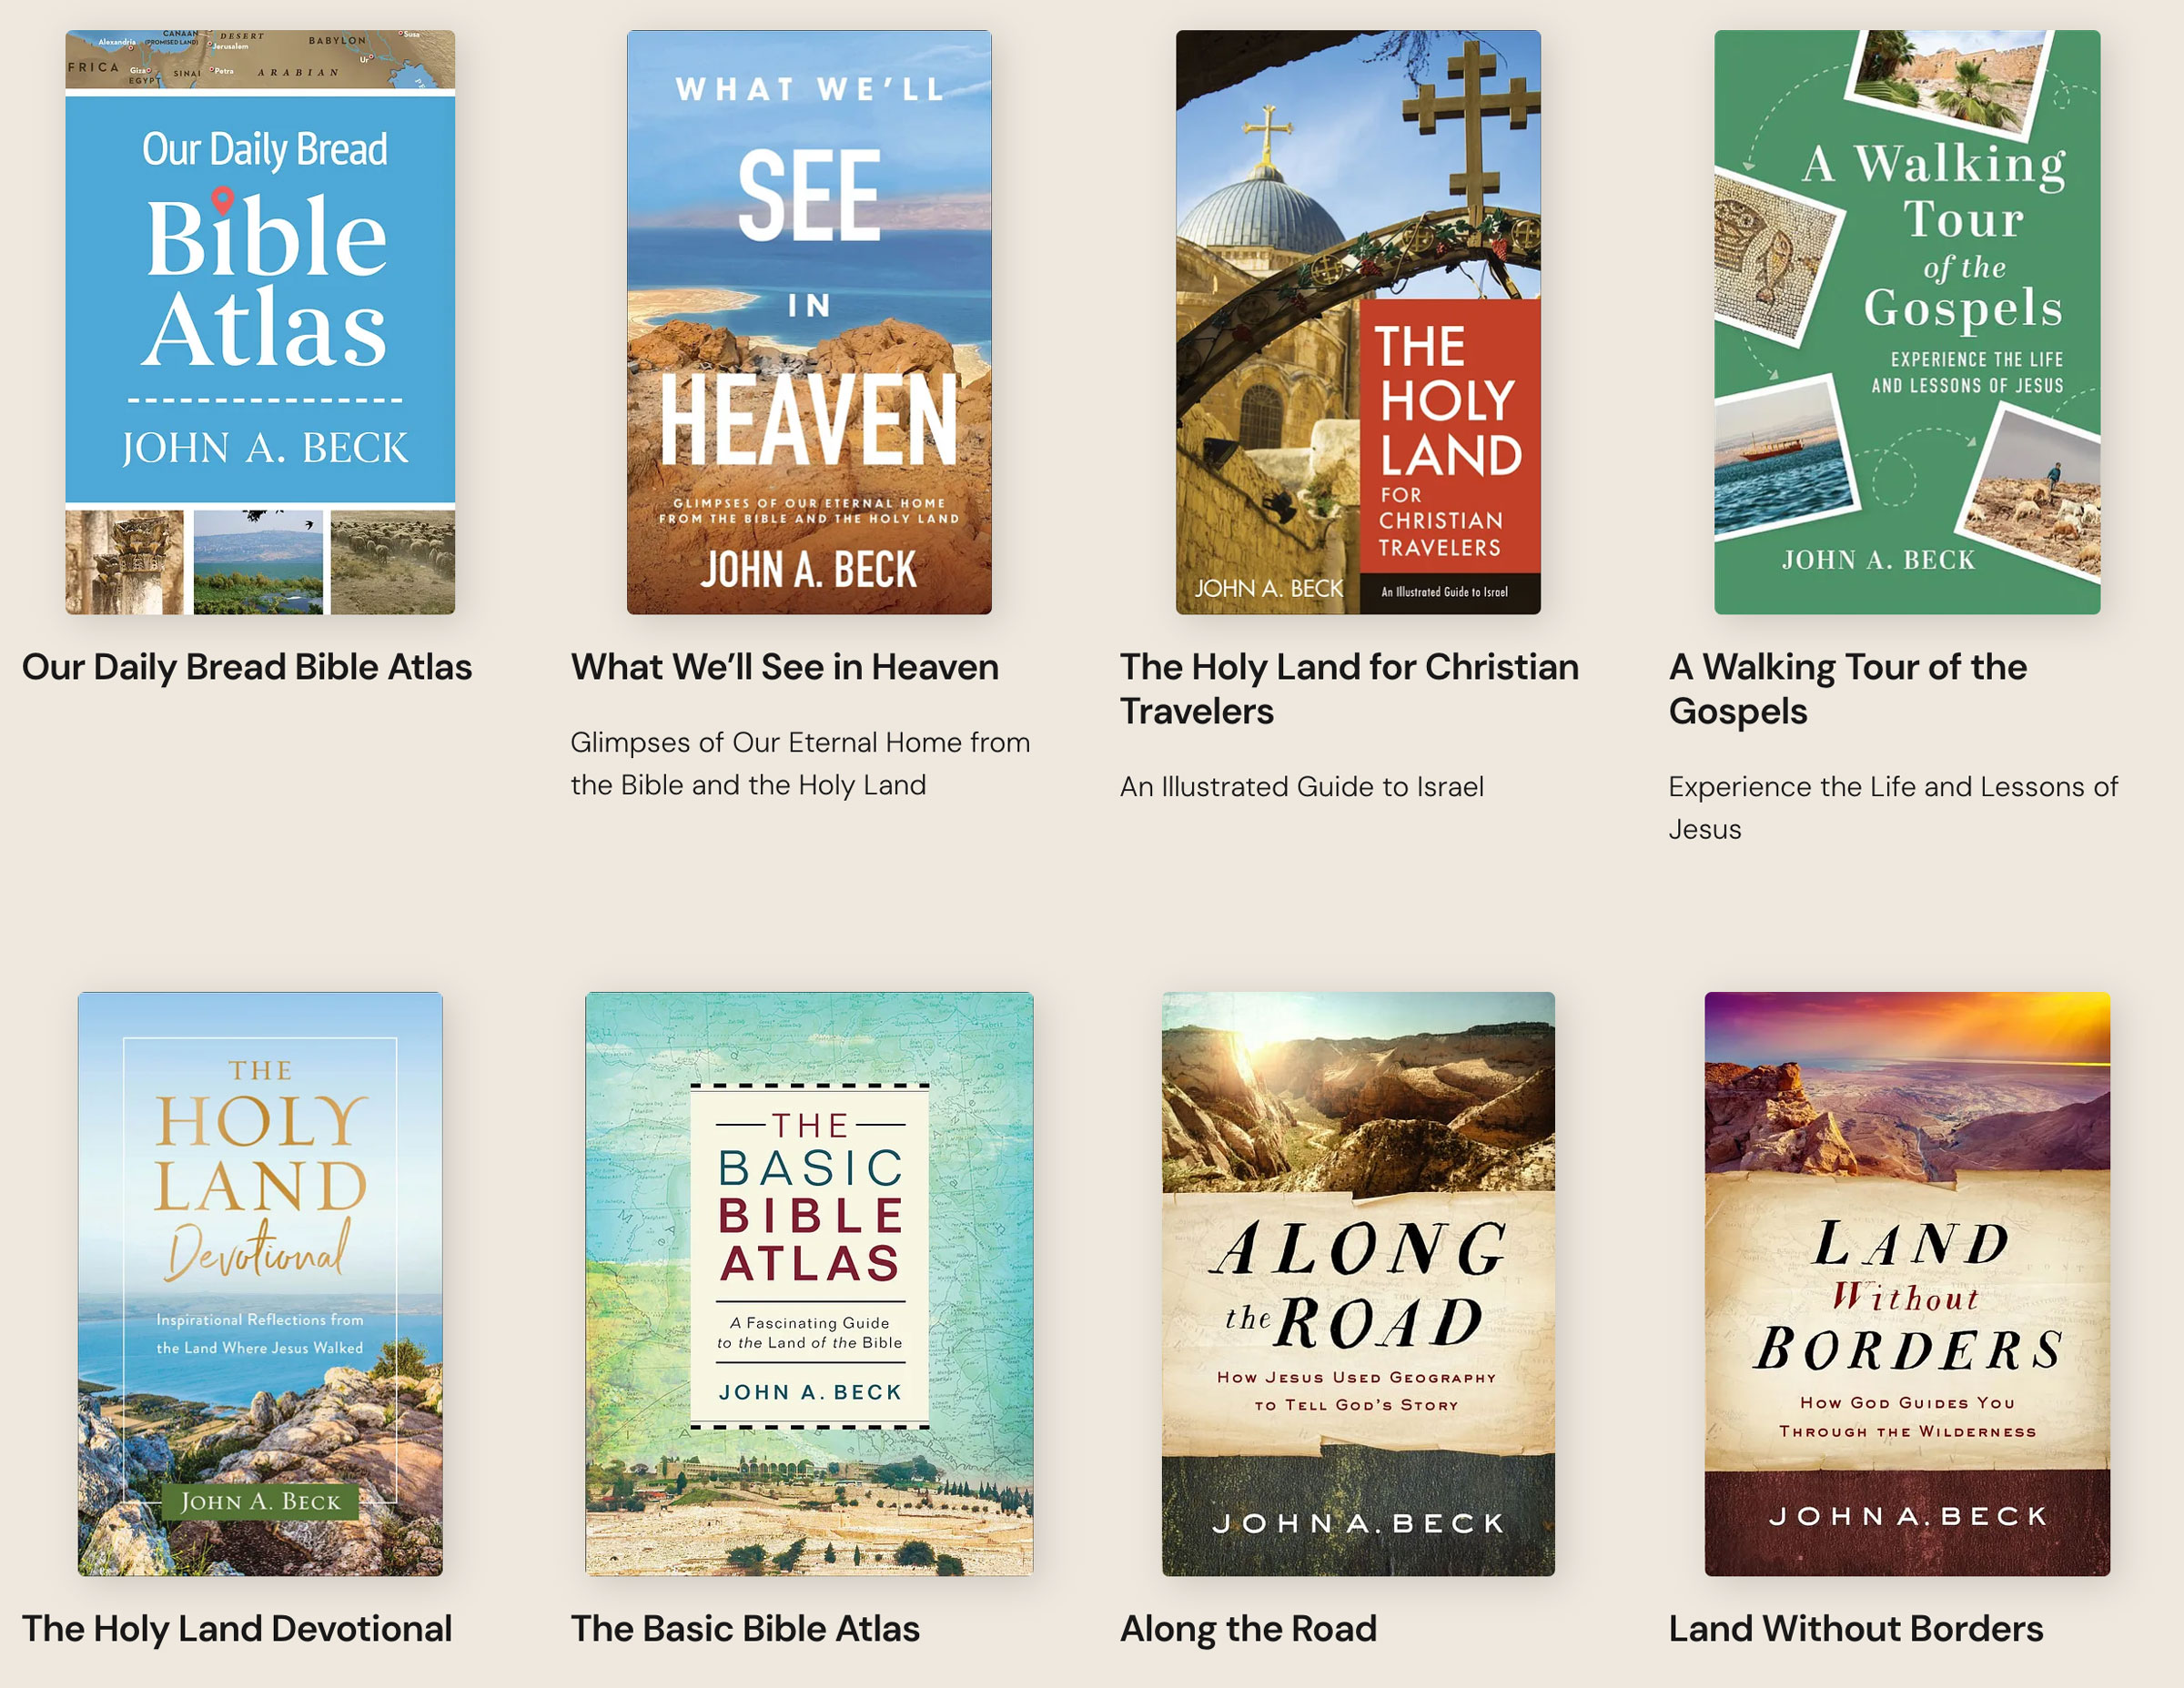2184x1688 pixels.
Task: Select The Holy Land Devotional book cover
Action: click(x=260, y=1284)
